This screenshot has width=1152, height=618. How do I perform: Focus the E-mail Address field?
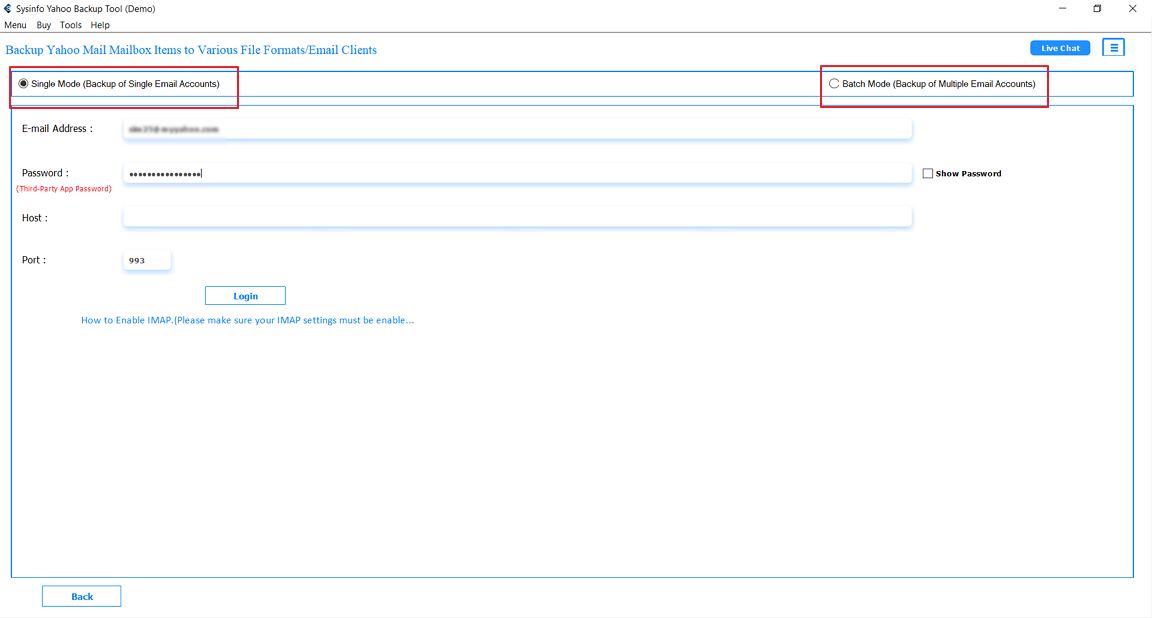[x=517, y=129]
